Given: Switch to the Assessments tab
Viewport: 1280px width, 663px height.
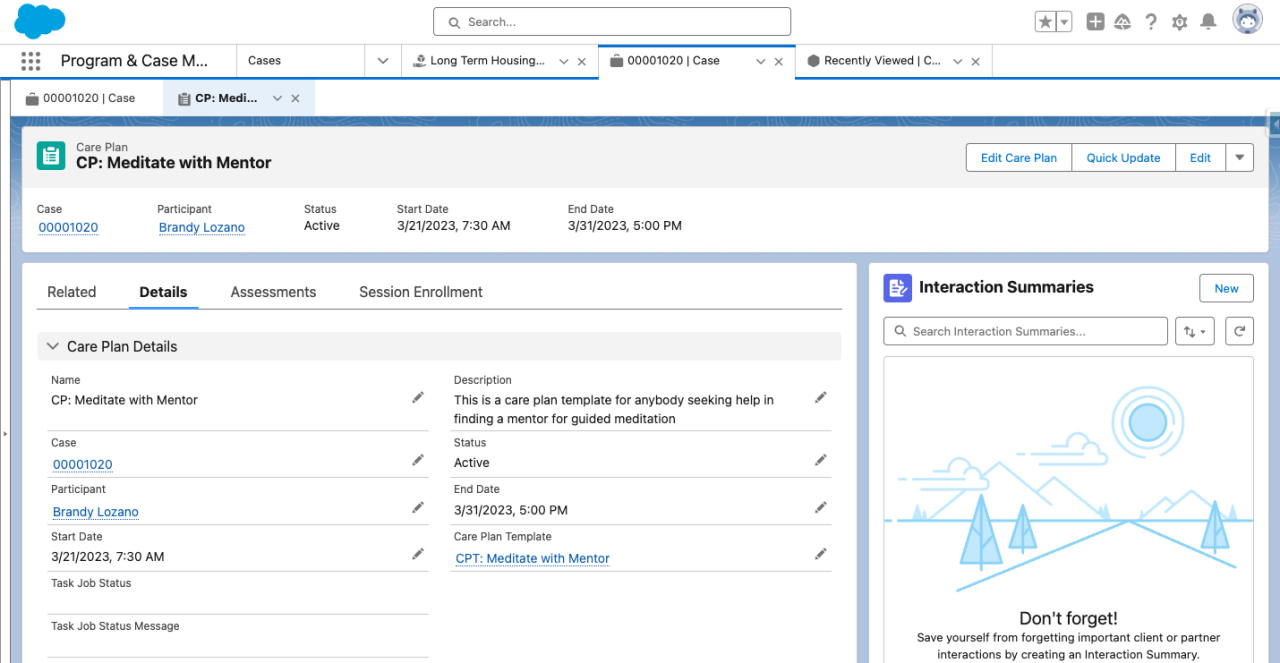Looking at the screenshot, I should [273, 292].
